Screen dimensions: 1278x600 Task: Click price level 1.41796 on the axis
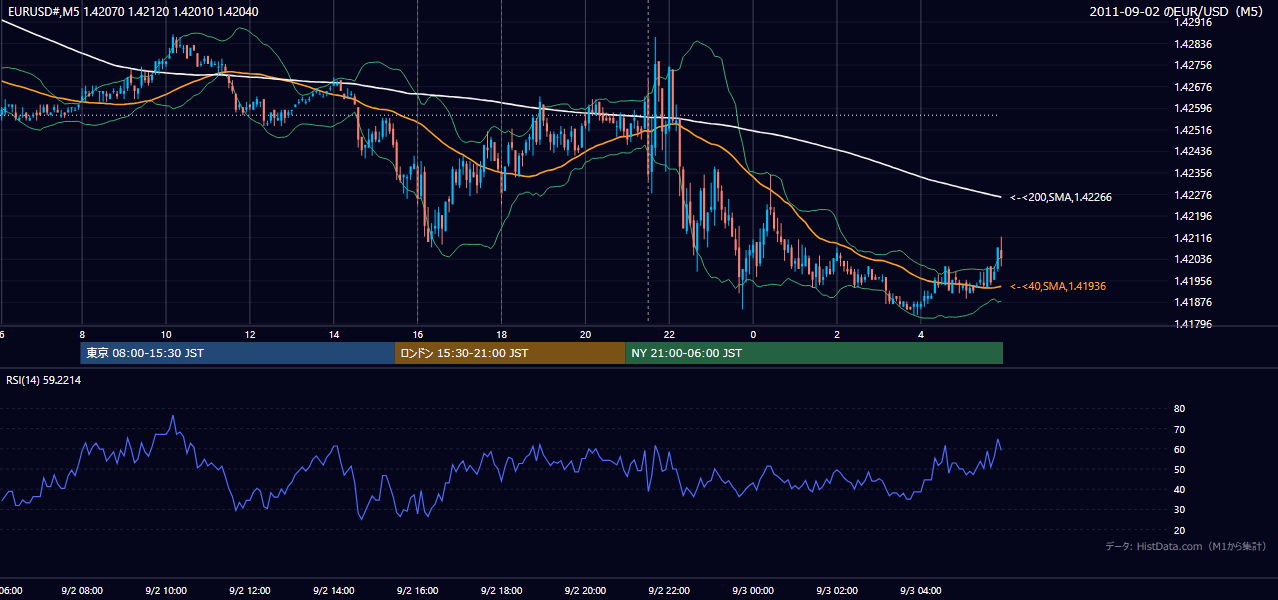[x=1195, y=323]
